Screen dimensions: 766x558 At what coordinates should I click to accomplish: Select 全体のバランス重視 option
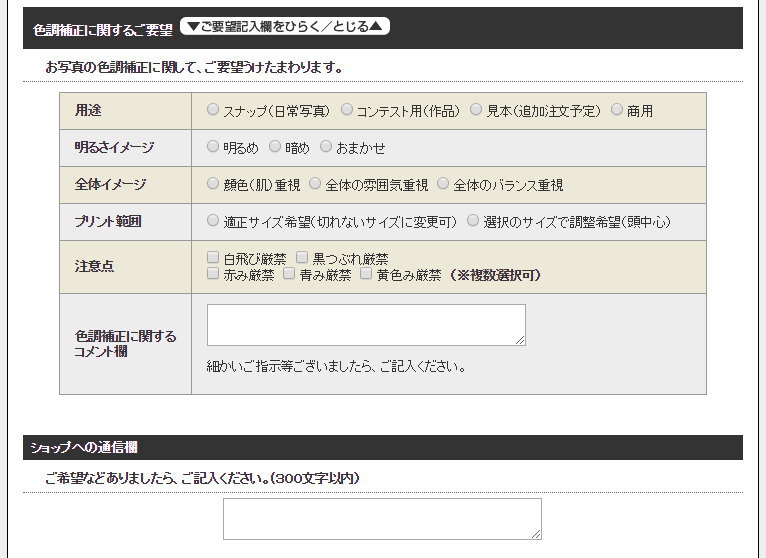pyautogui.click(x=443, y=183)
